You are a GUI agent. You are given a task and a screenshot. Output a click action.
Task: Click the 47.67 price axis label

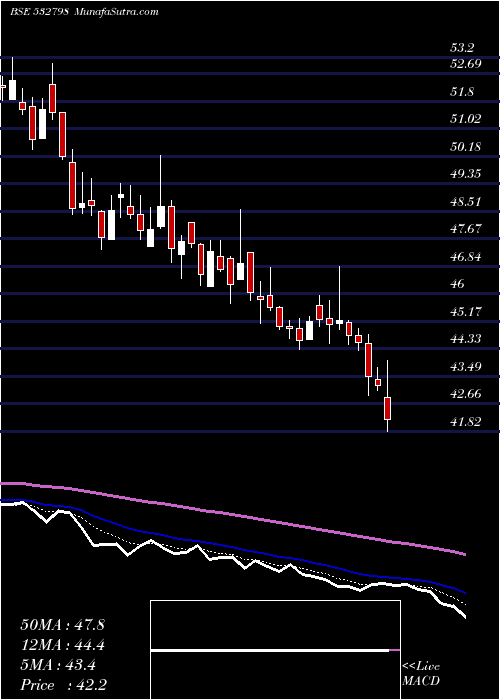[x=466, y=229]
